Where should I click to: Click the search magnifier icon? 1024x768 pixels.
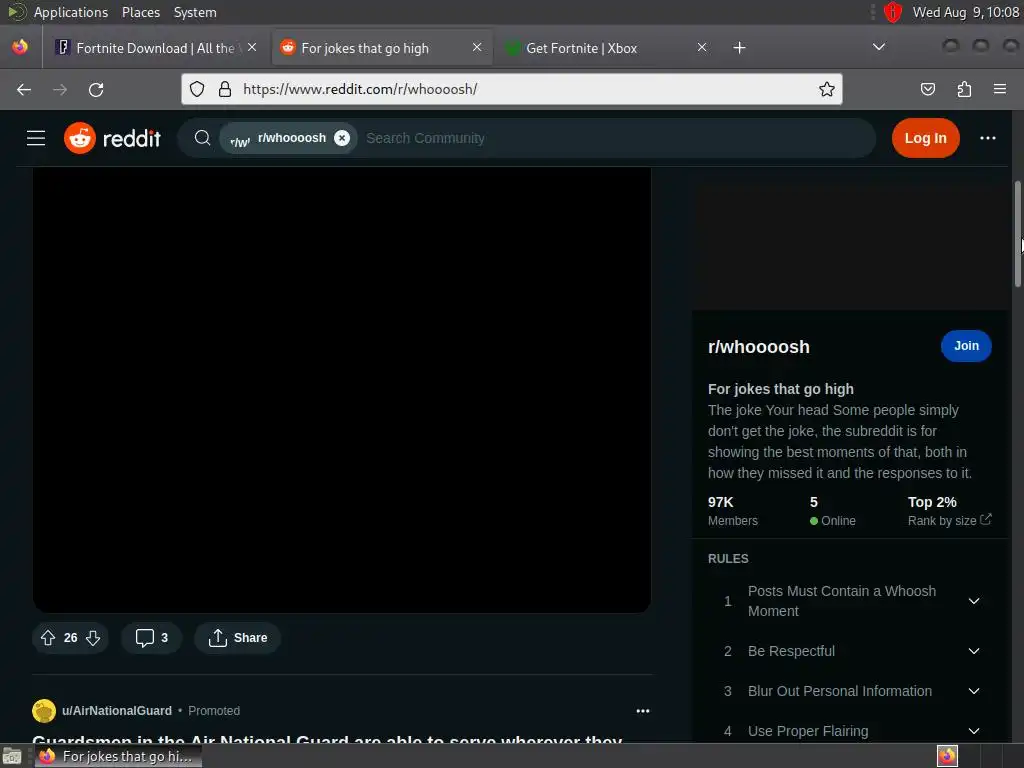[x=202, y=138]
